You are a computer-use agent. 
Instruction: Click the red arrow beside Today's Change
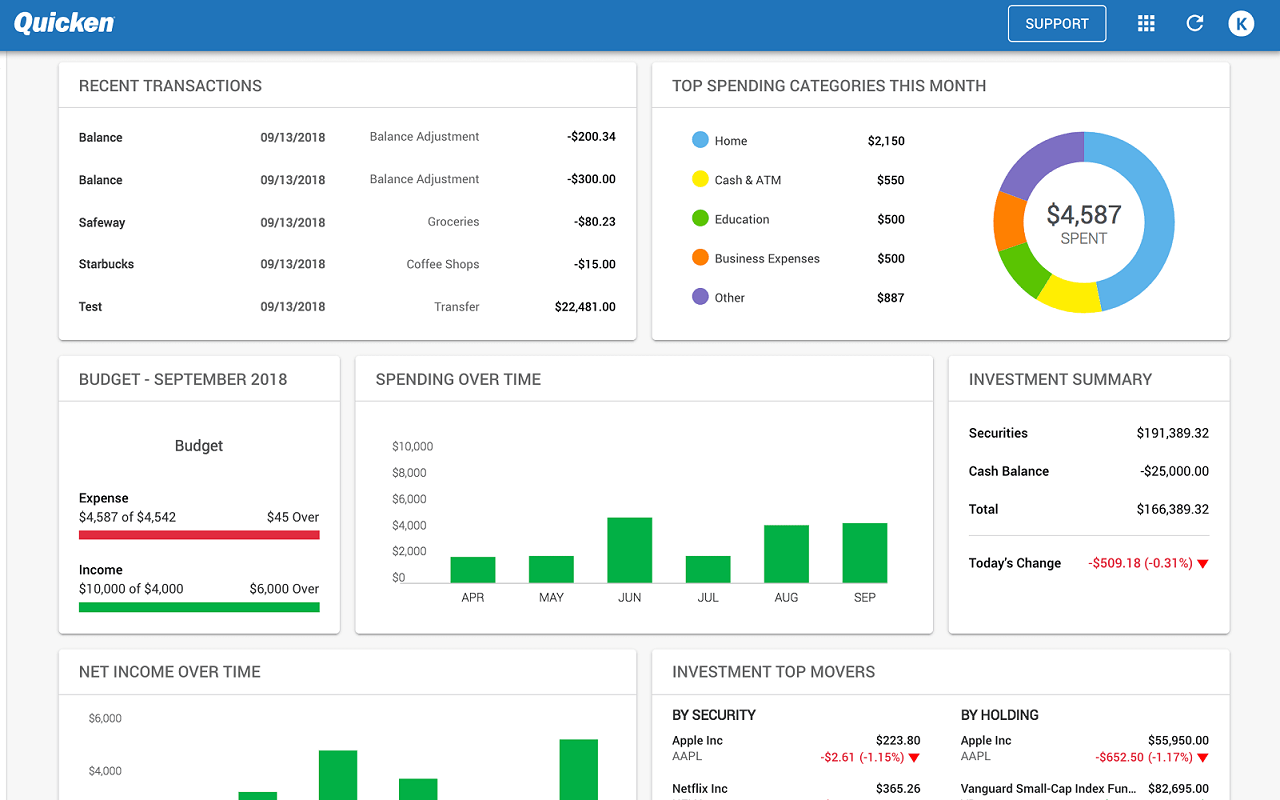point(1203,564)
